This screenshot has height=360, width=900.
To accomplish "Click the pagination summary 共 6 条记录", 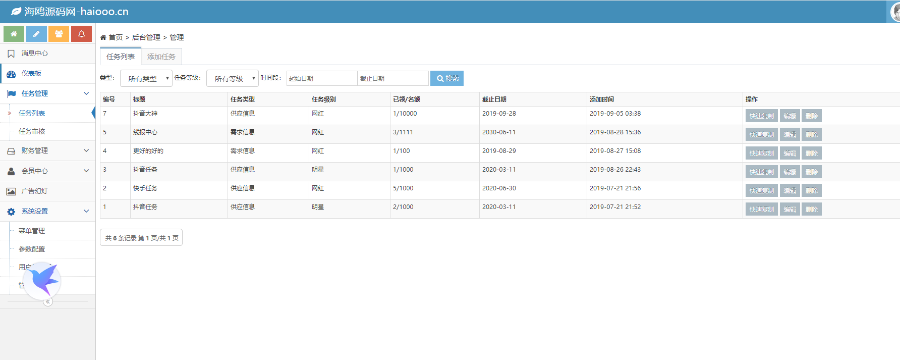I will pyautogui.click(x=141, y=237).
